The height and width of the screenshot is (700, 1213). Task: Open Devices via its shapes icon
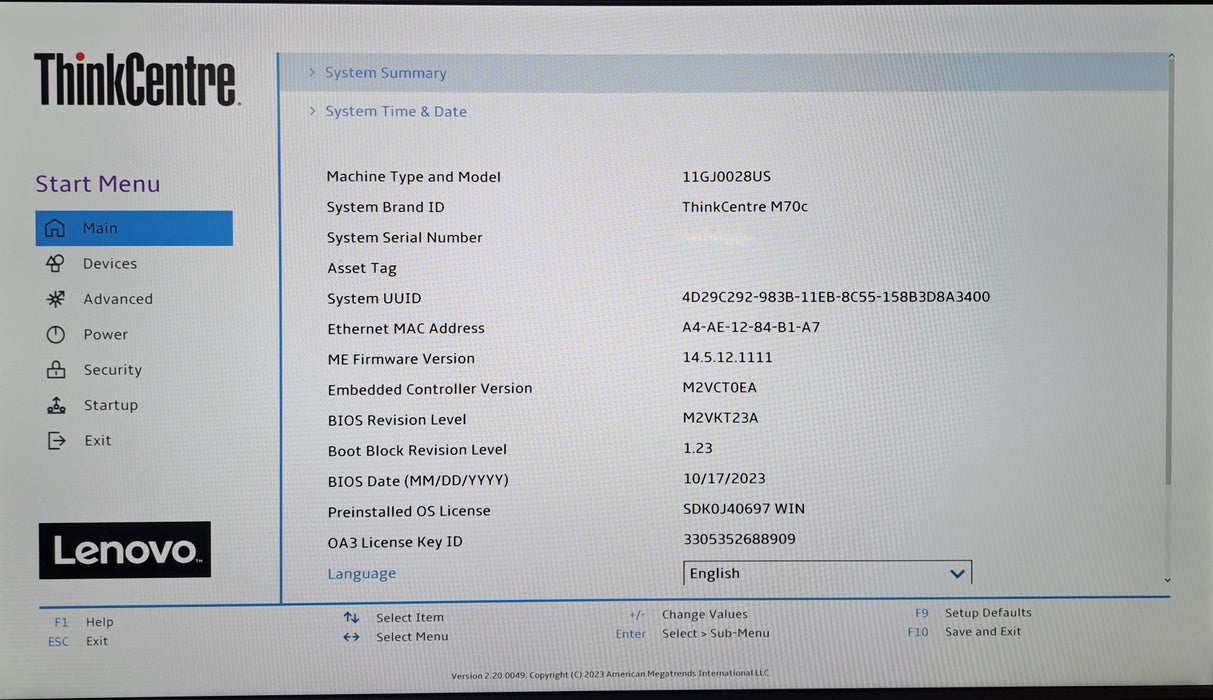(x=55, y=263)
